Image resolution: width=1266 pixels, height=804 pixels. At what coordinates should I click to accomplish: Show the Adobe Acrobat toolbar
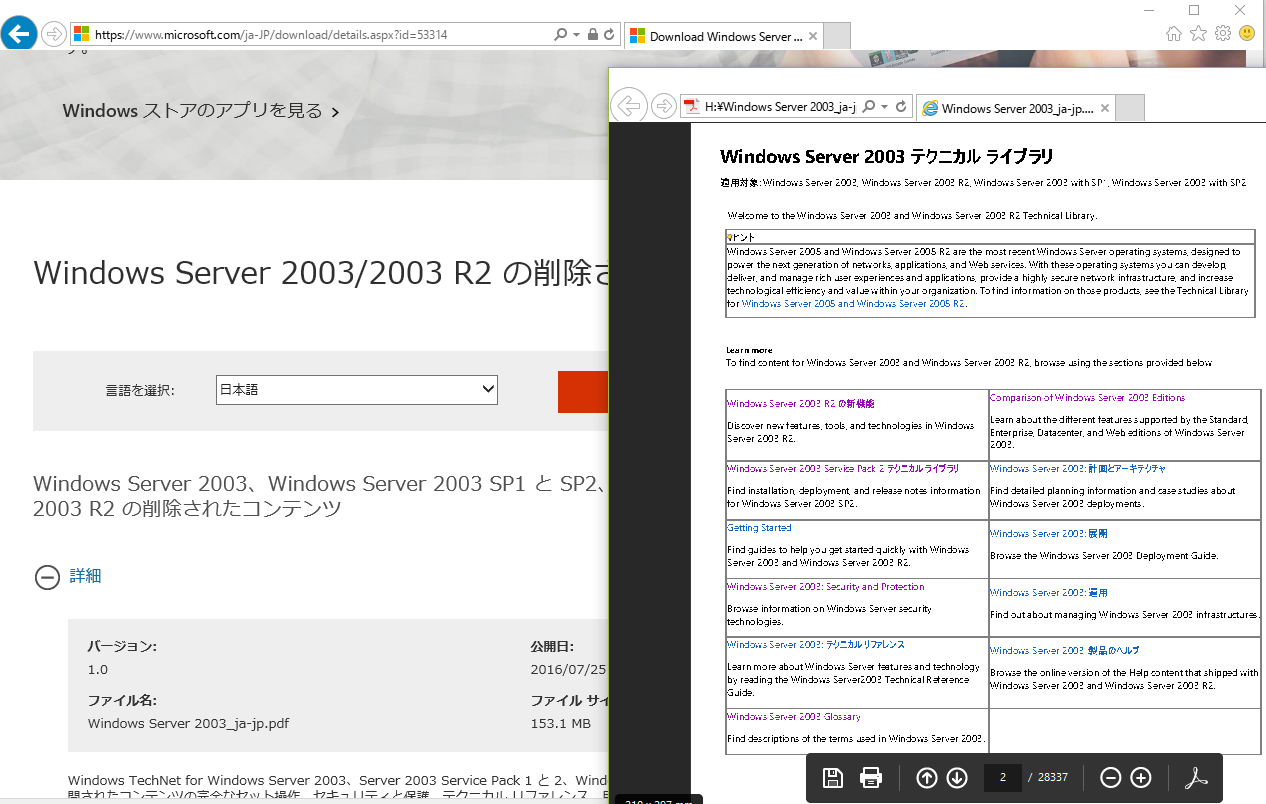click(x=1197, y=778)
